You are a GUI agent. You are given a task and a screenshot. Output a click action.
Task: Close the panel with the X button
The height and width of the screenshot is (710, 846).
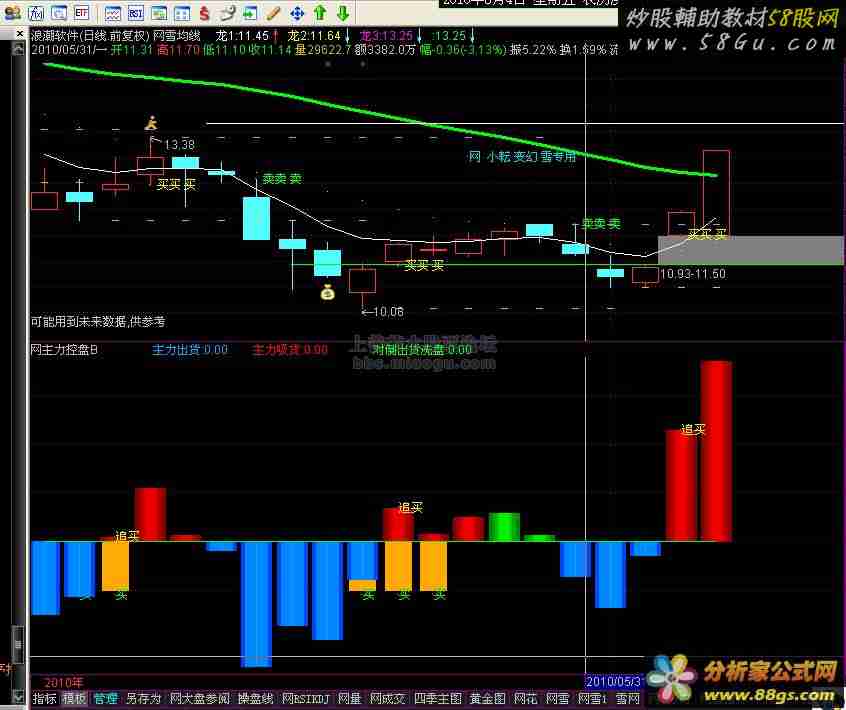coord(19,34)
